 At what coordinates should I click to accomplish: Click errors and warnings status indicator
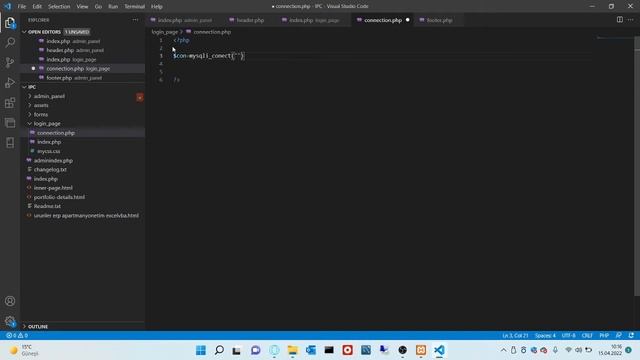tap(17, 336)
